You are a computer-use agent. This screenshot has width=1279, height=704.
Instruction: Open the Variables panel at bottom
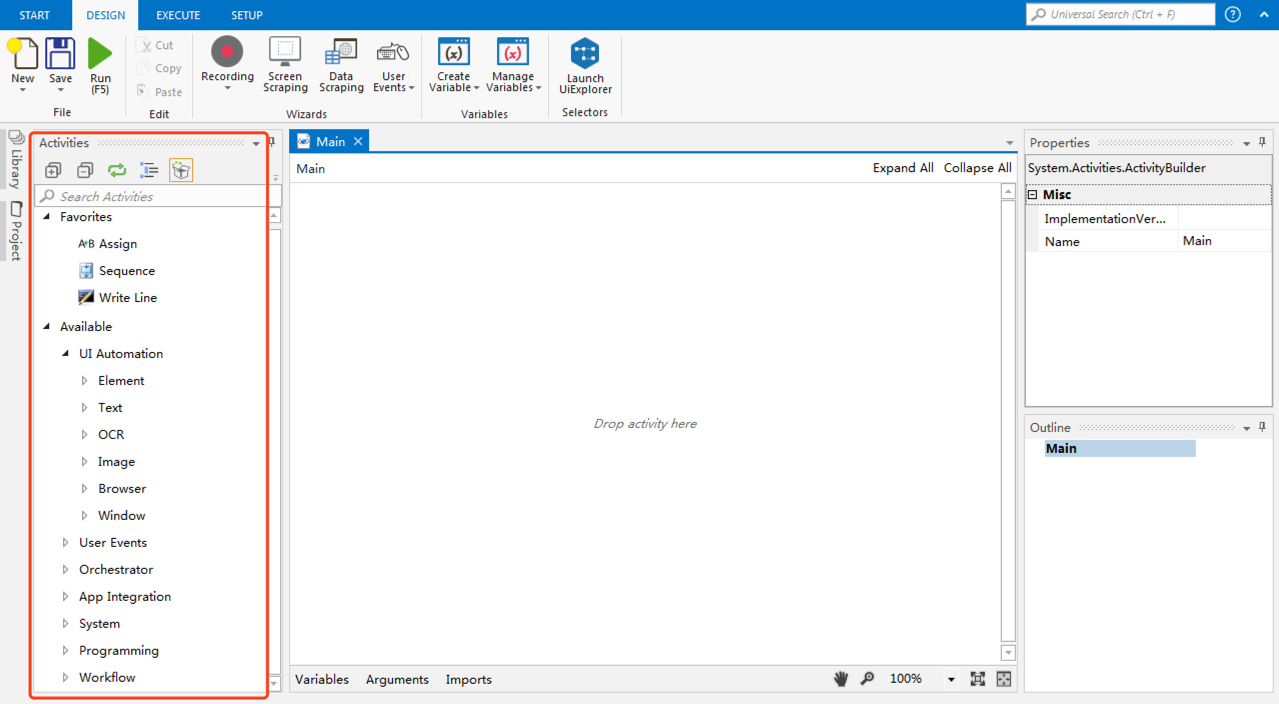pyautogui.click(x=322, y=679)
